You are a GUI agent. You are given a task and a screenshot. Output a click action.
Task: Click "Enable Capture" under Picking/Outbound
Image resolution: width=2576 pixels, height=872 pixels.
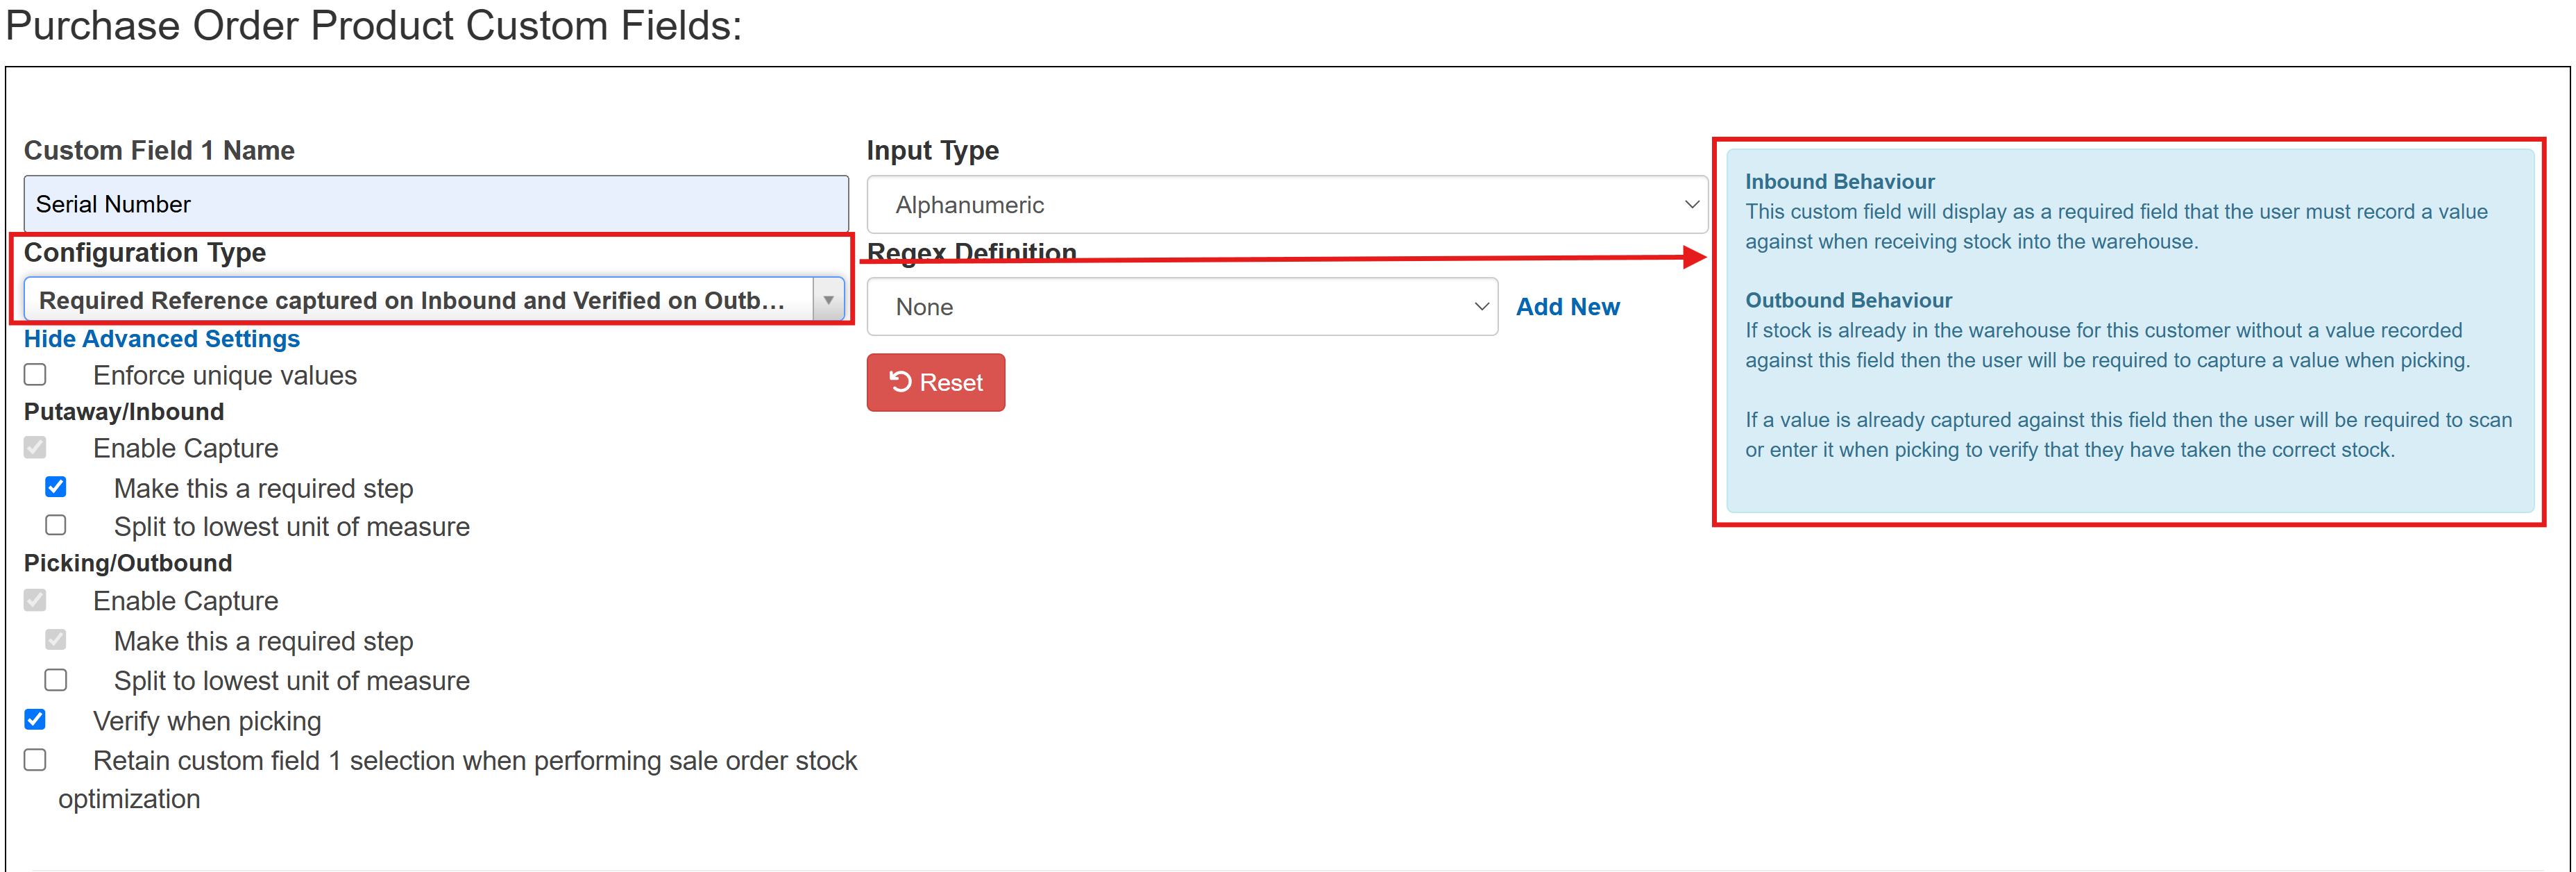pyautogui.click(x=35, y=599)
